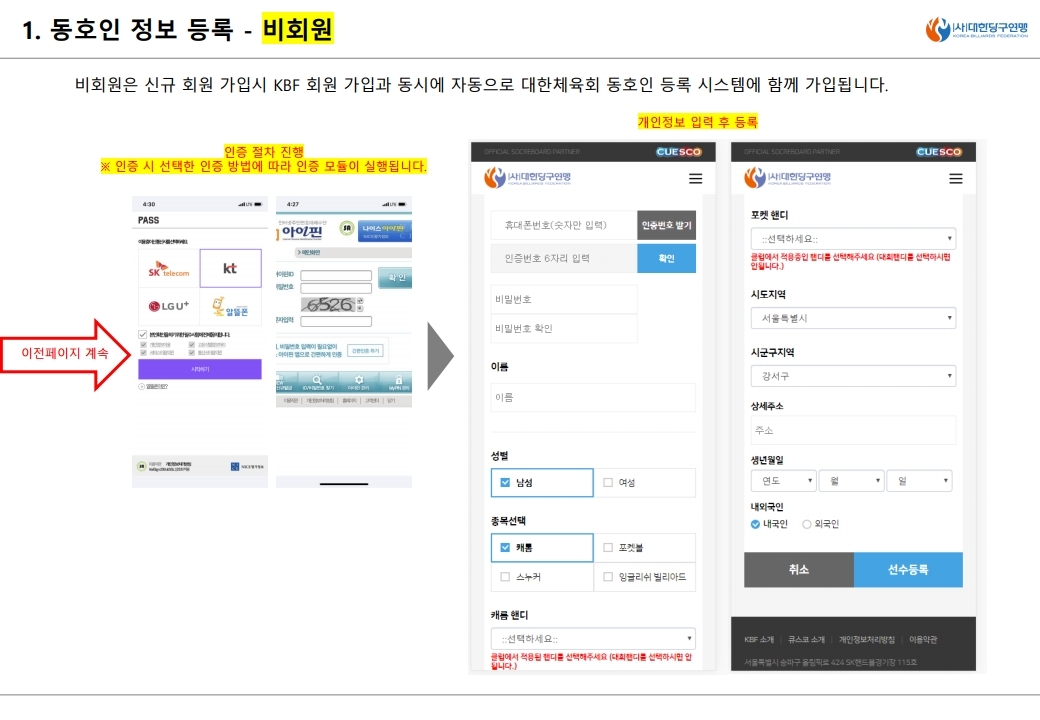Open the 연도 birth year dropdown

click(784, 481)
